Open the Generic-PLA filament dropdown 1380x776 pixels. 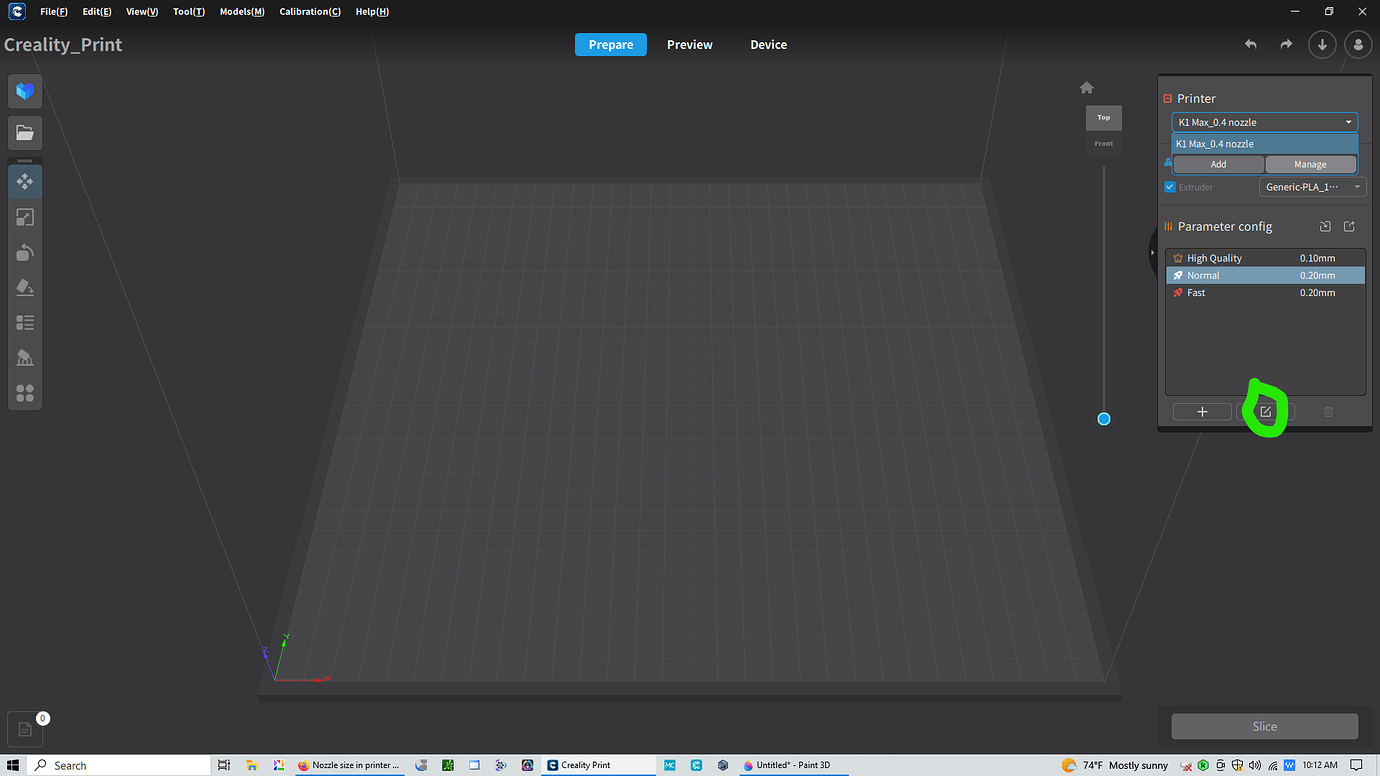point(1311,187)
